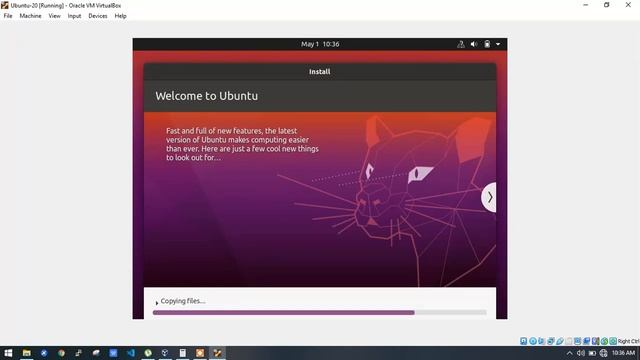Open the Devices menu
The height and width of the screenshot is (360, 640).
[x=98, y=16]
